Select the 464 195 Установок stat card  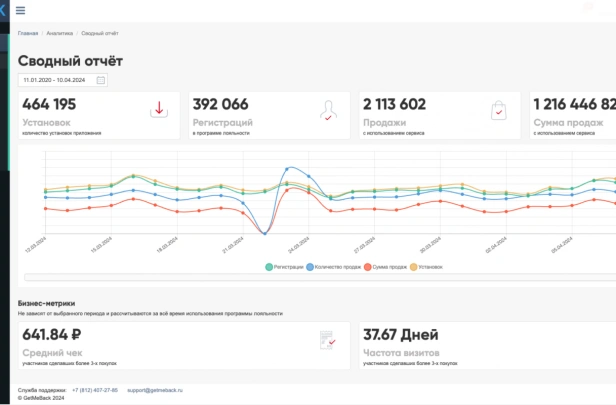(x=99, y=115)
